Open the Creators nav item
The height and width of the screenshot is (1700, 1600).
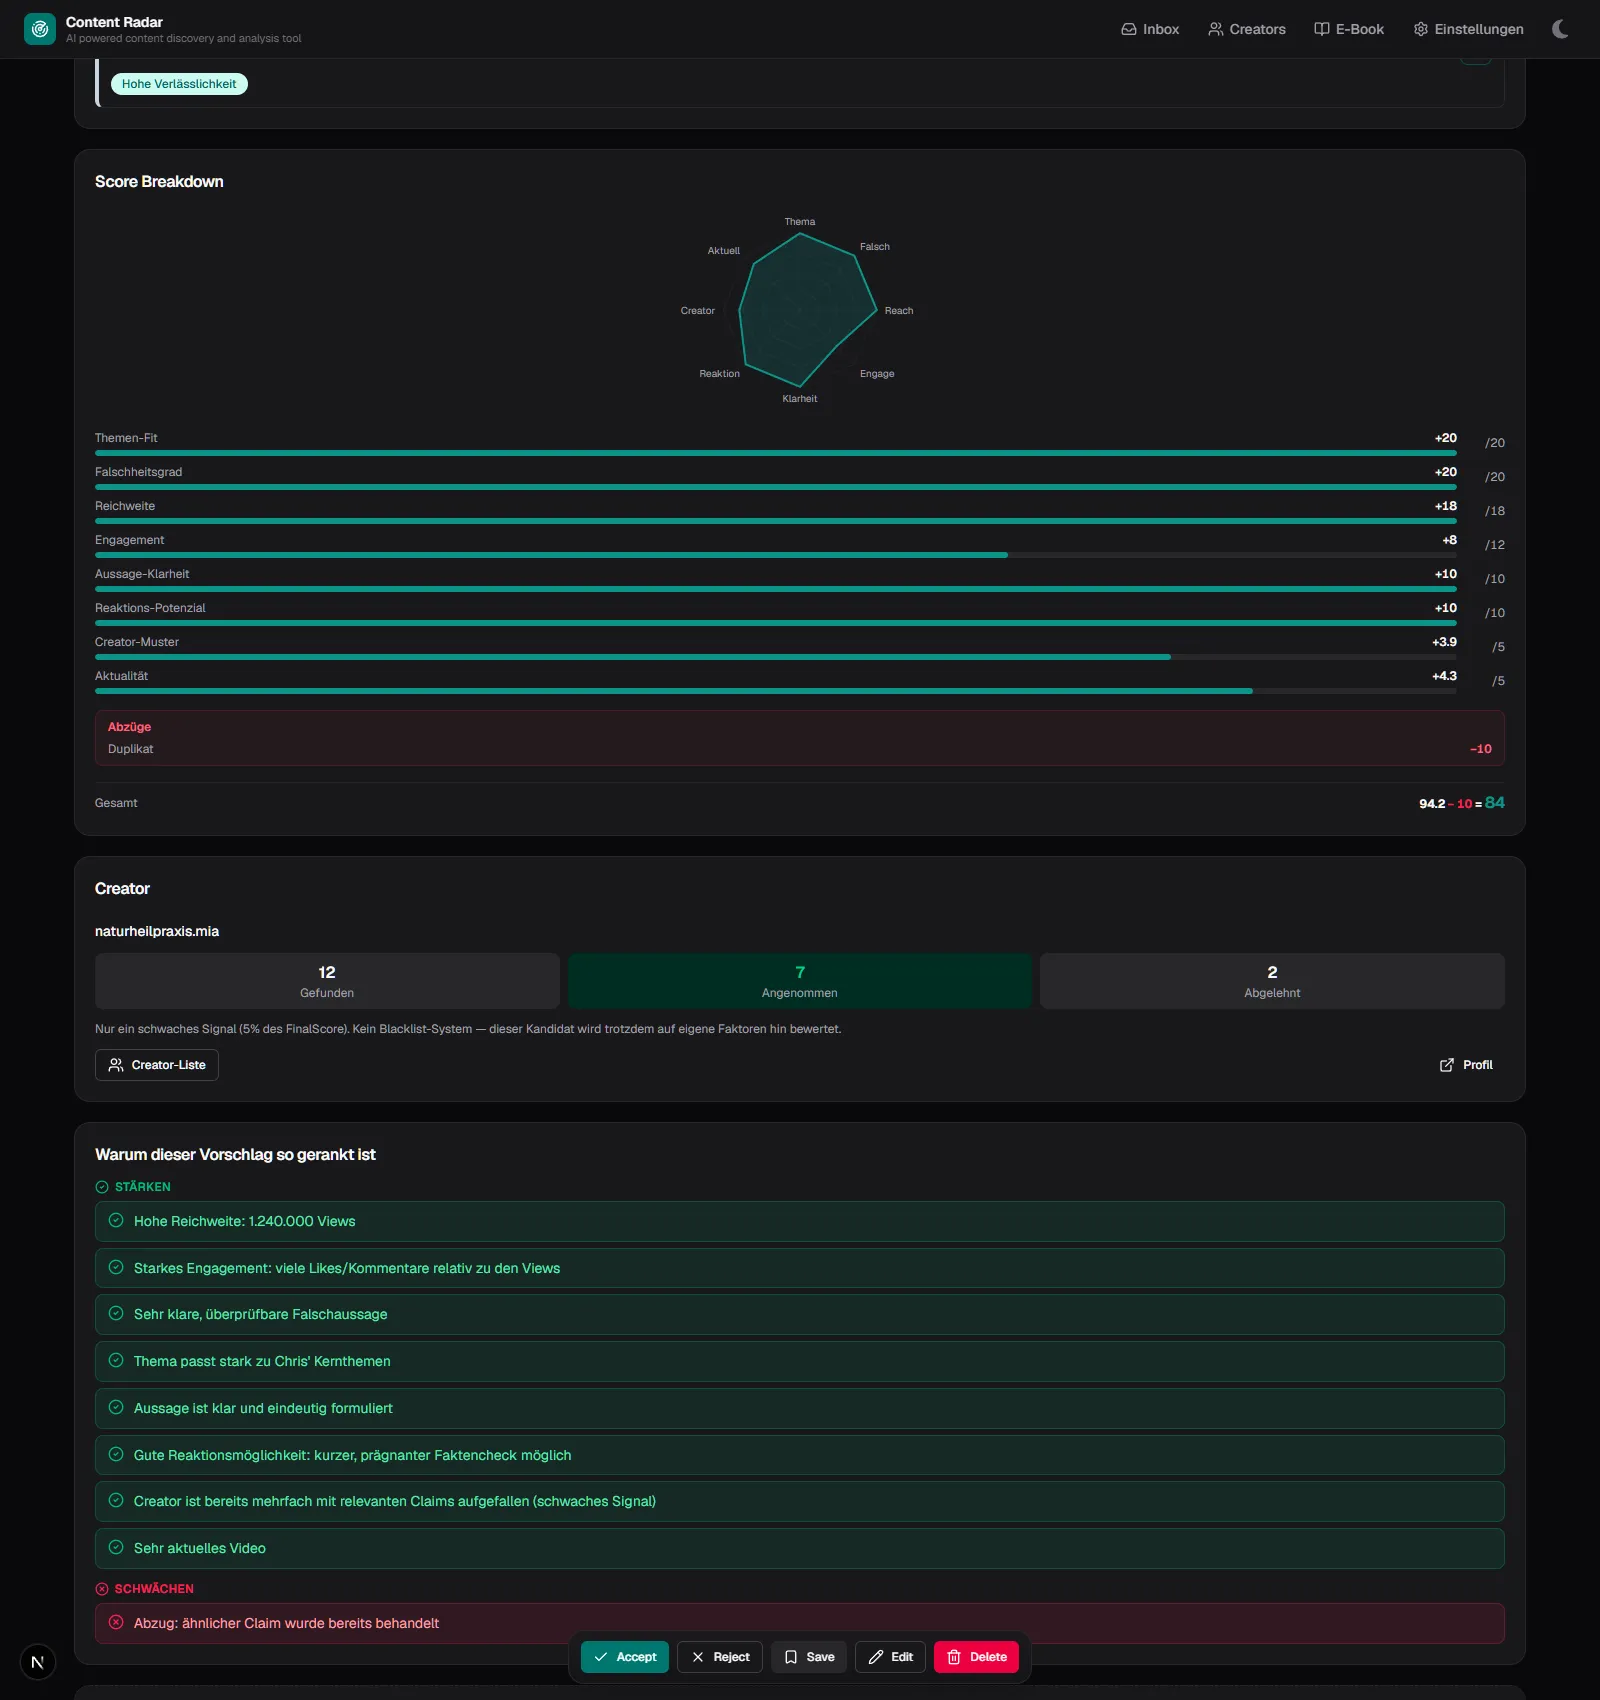(x=1247, y=29)
